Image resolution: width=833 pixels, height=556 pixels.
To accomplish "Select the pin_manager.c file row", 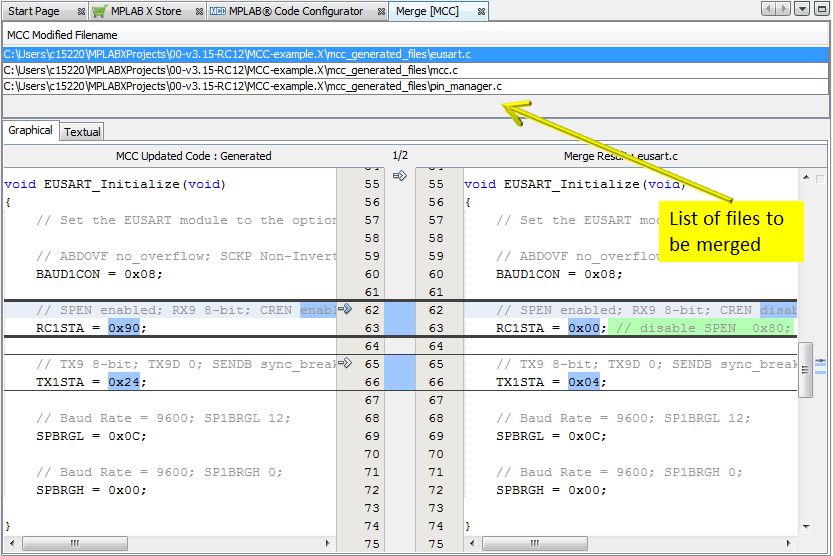I will point(415,86).
